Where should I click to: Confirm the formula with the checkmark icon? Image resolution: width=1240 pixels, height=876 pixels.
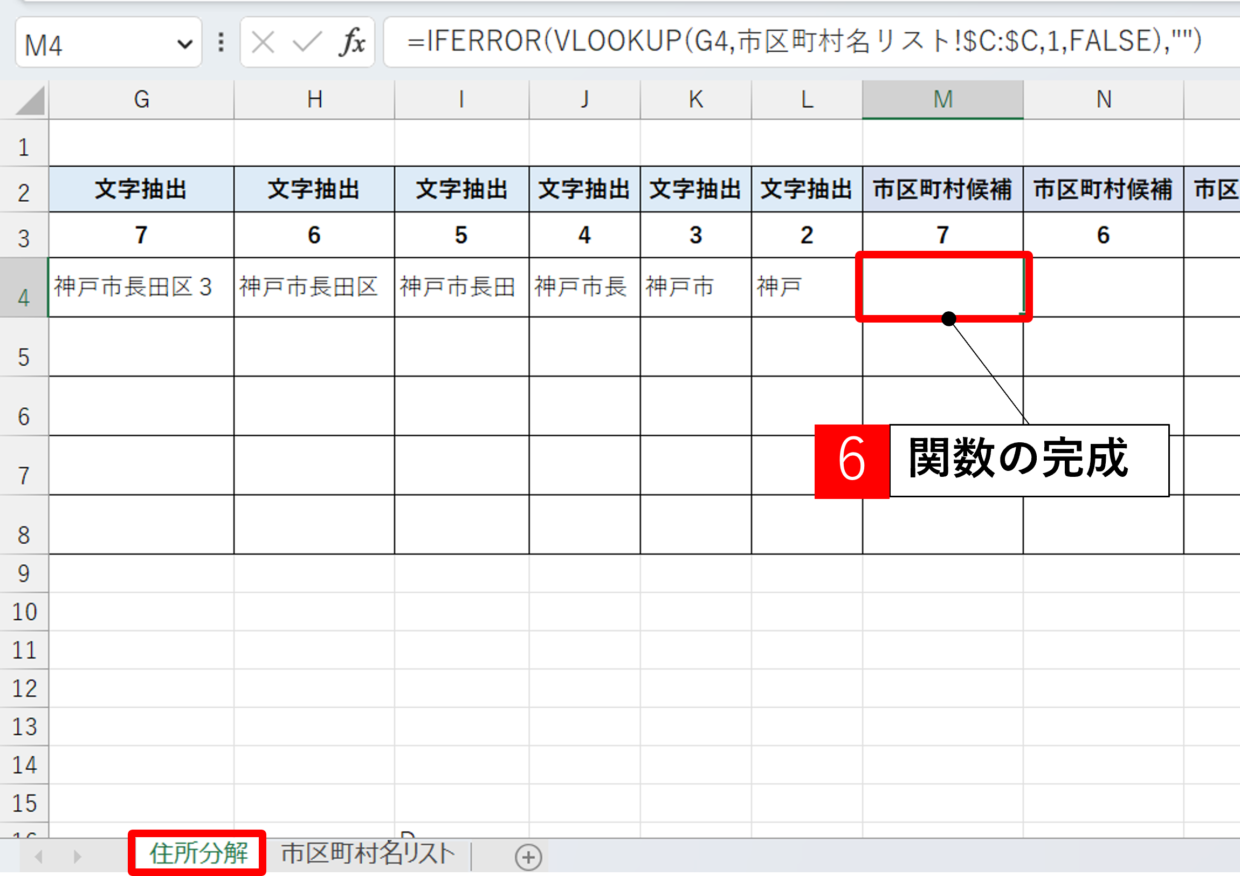point(307,42)
